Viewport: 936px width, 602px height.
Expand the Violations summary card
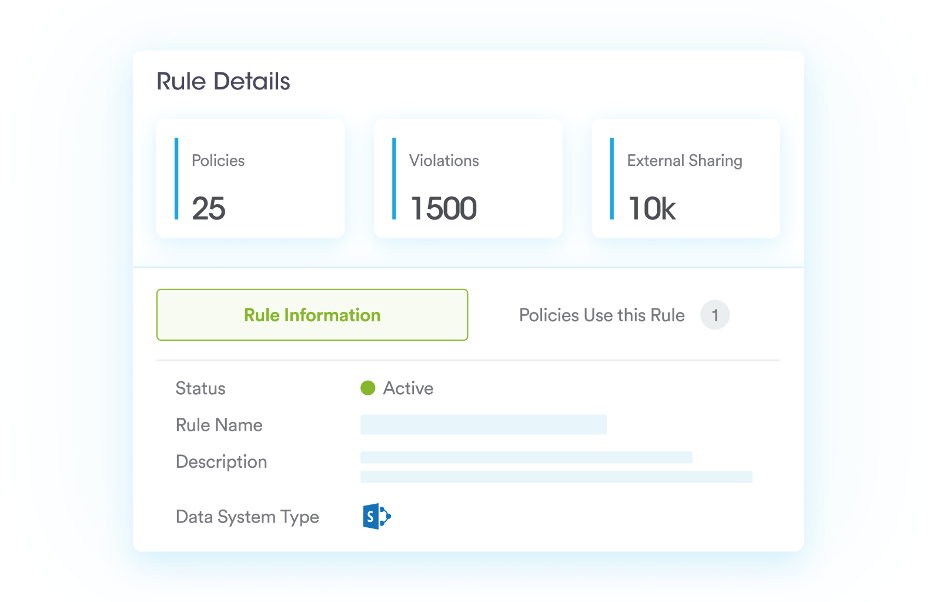(468, 178)
